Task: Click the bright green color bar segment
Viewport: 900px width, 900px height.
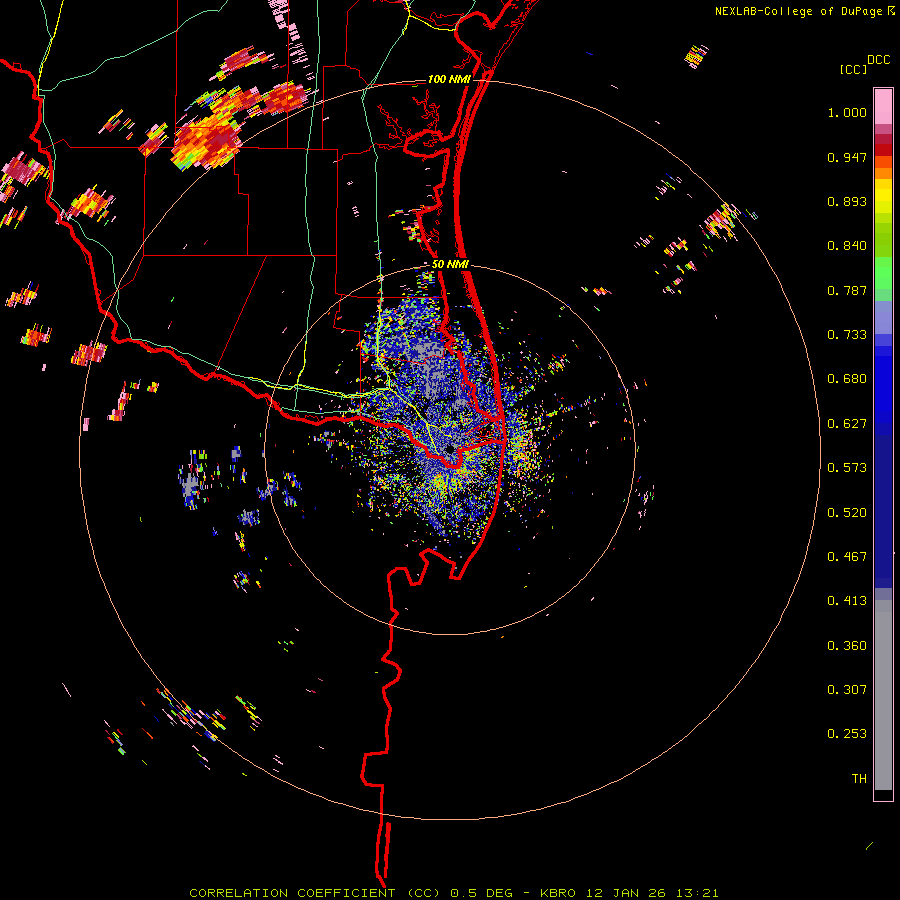Action: pyautogui.click(x=883, y=273)
